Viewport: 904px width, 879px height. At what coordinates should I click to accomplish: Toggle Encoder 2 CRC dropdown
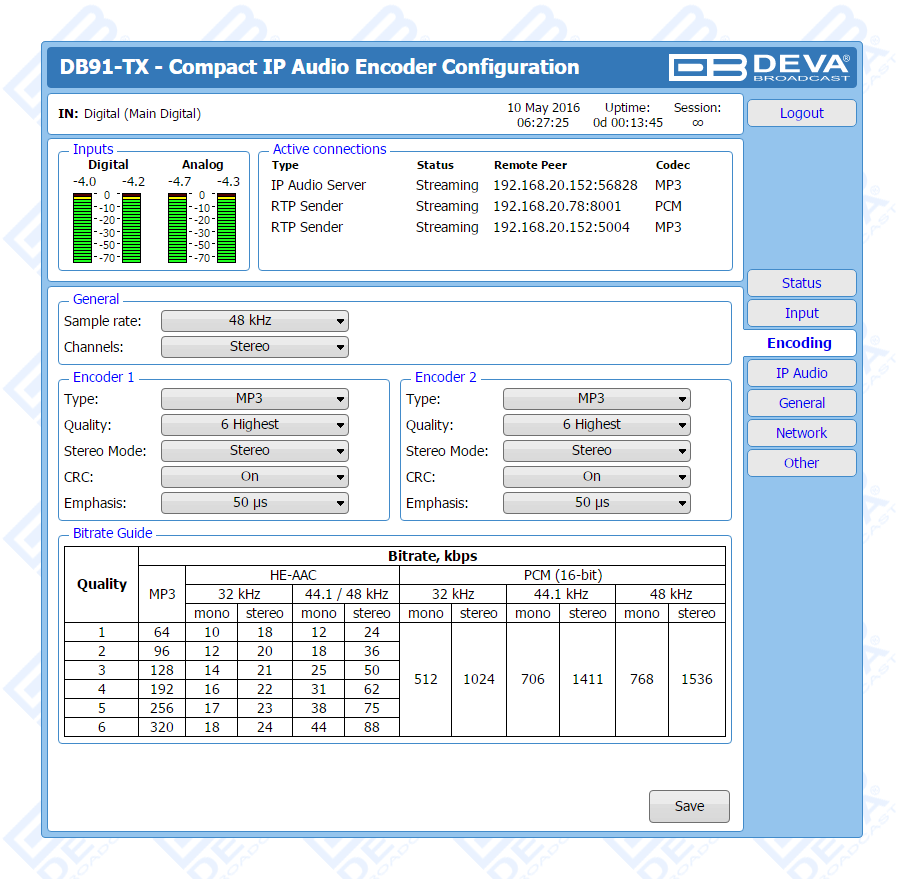click(596, 477)
